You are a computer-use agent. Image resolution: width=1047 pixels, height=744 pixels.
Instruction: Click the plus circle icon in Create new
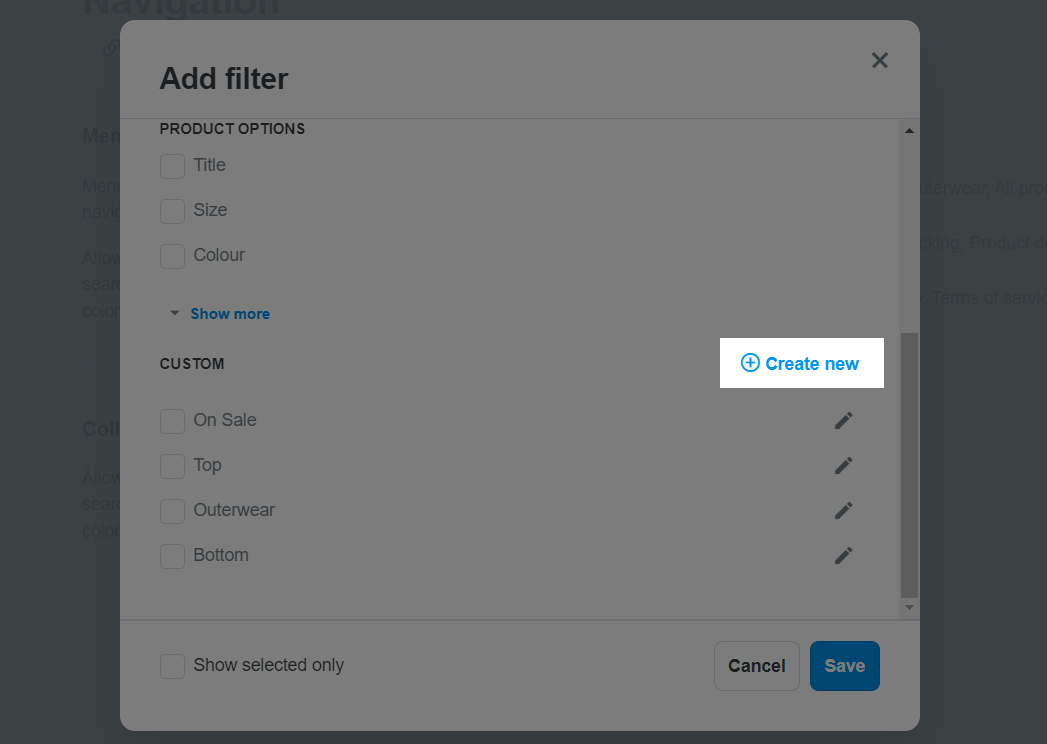click(x=750, y=363)
